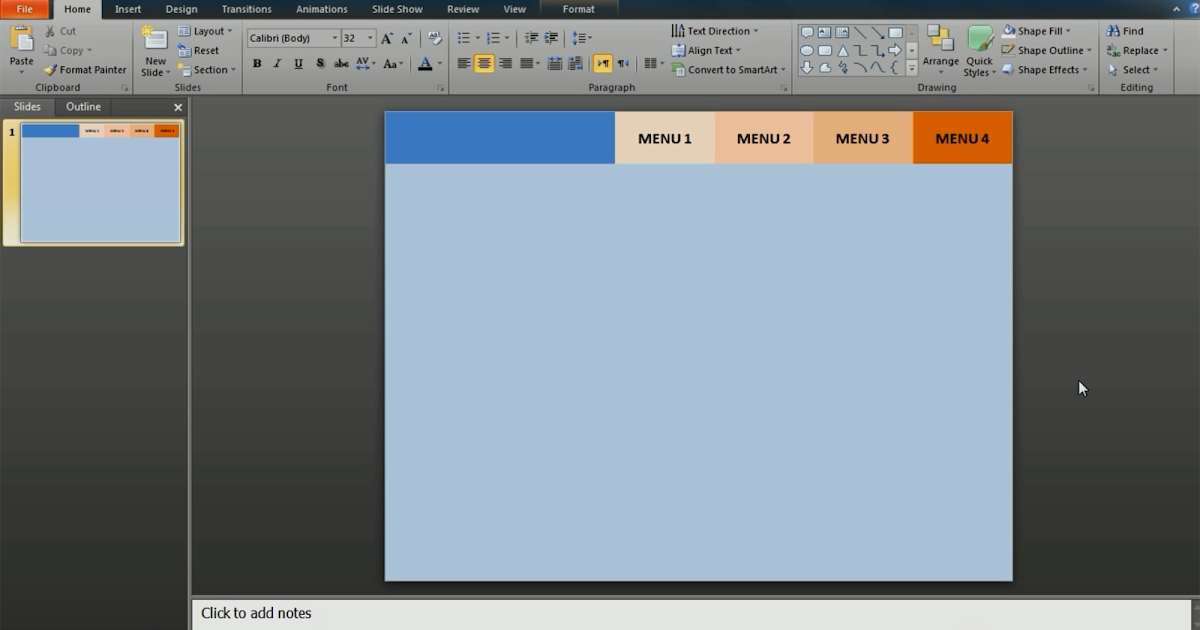Toggle bold formatting

pyautogui.click(x=257, y=63)
